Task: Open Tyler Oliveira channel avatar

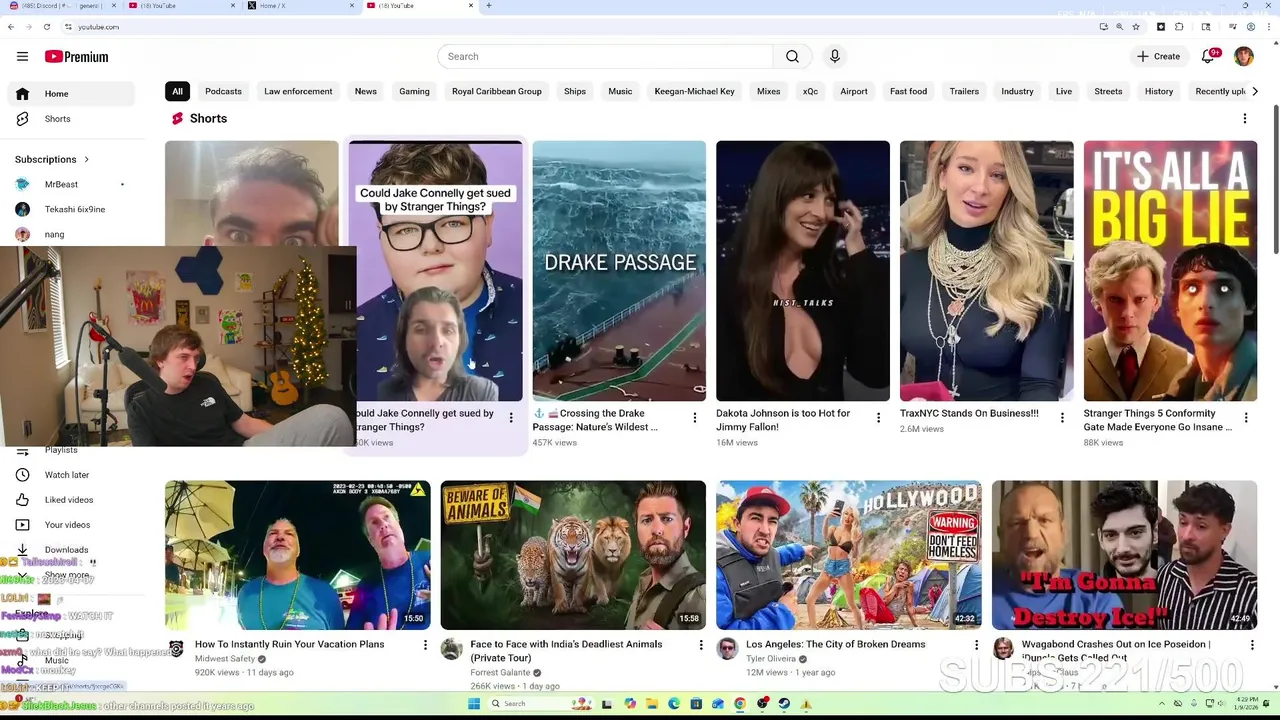Action: point(727,650)
